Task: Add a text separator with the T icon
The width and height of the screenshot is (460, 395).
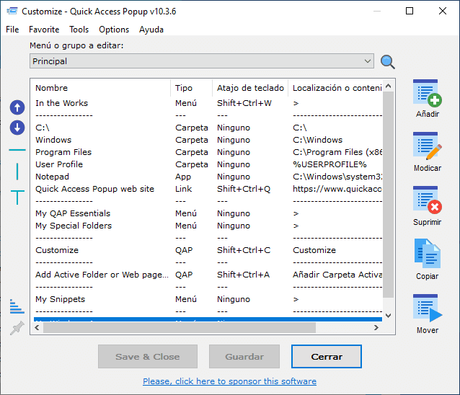Action: tap(17, 197)
